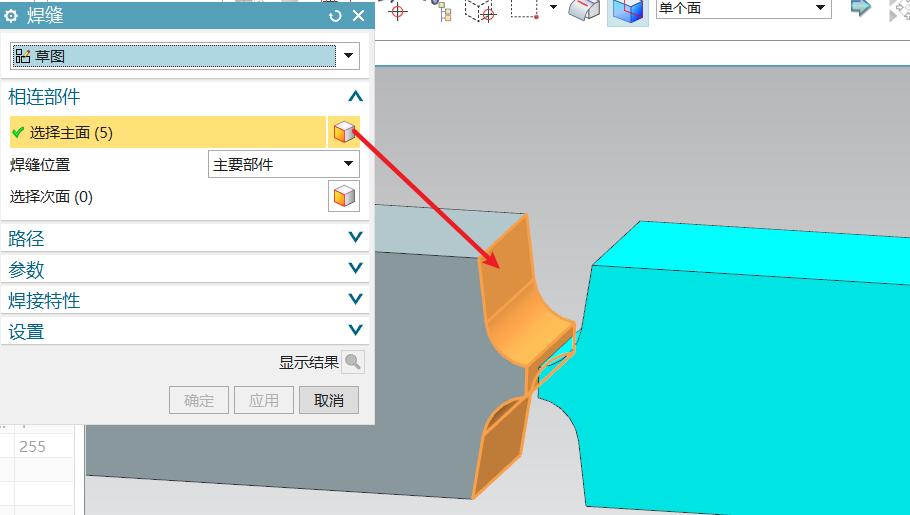The width and height of the screenshot is (910, 515).
Task: Activate the 选择主面 (5) selection row
Action: coord(168,132)
